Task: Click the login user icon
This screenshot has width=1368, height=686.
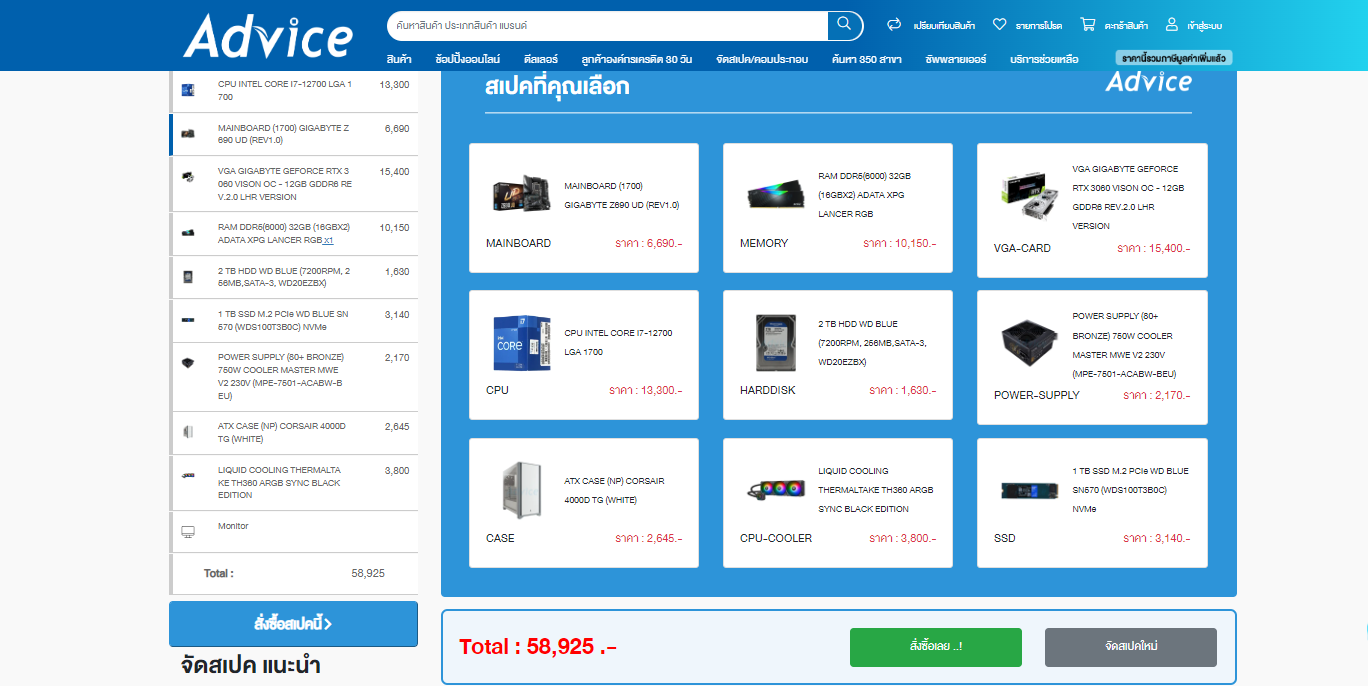Action: pos(1172,24)
